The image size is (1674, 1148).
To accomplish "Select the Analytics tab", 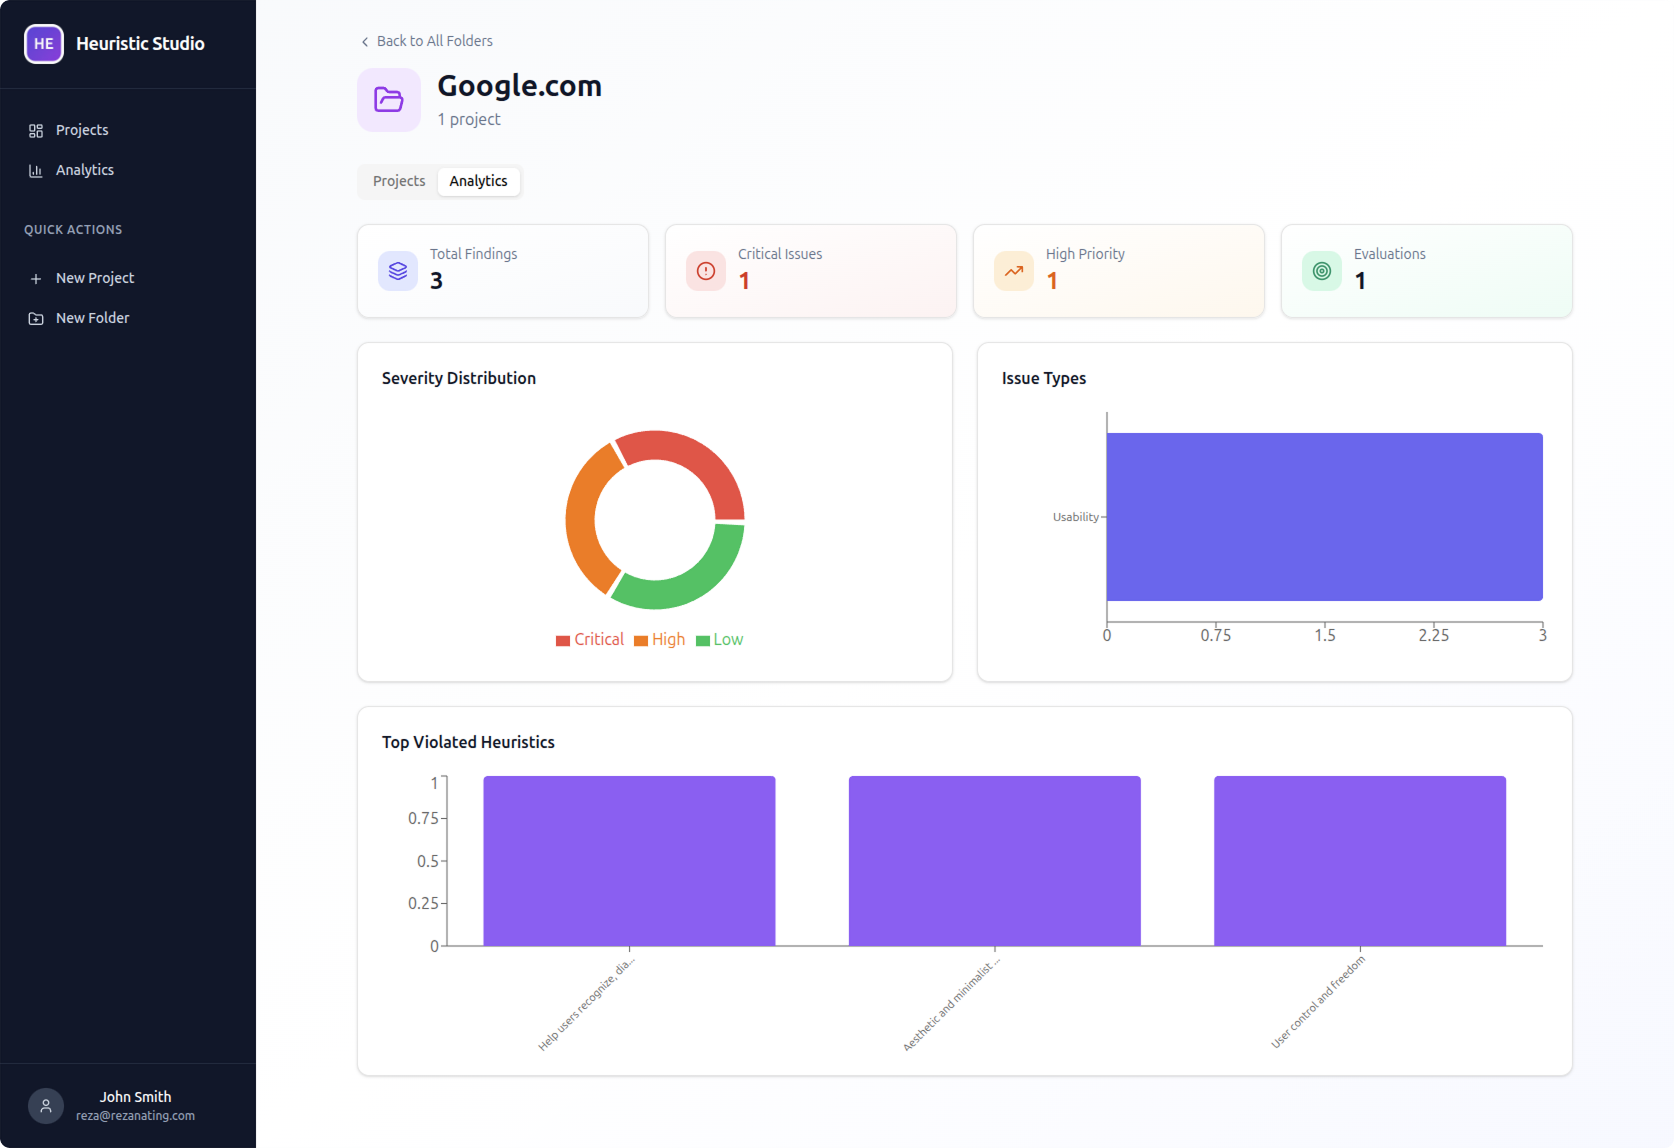I will (478, 181).
